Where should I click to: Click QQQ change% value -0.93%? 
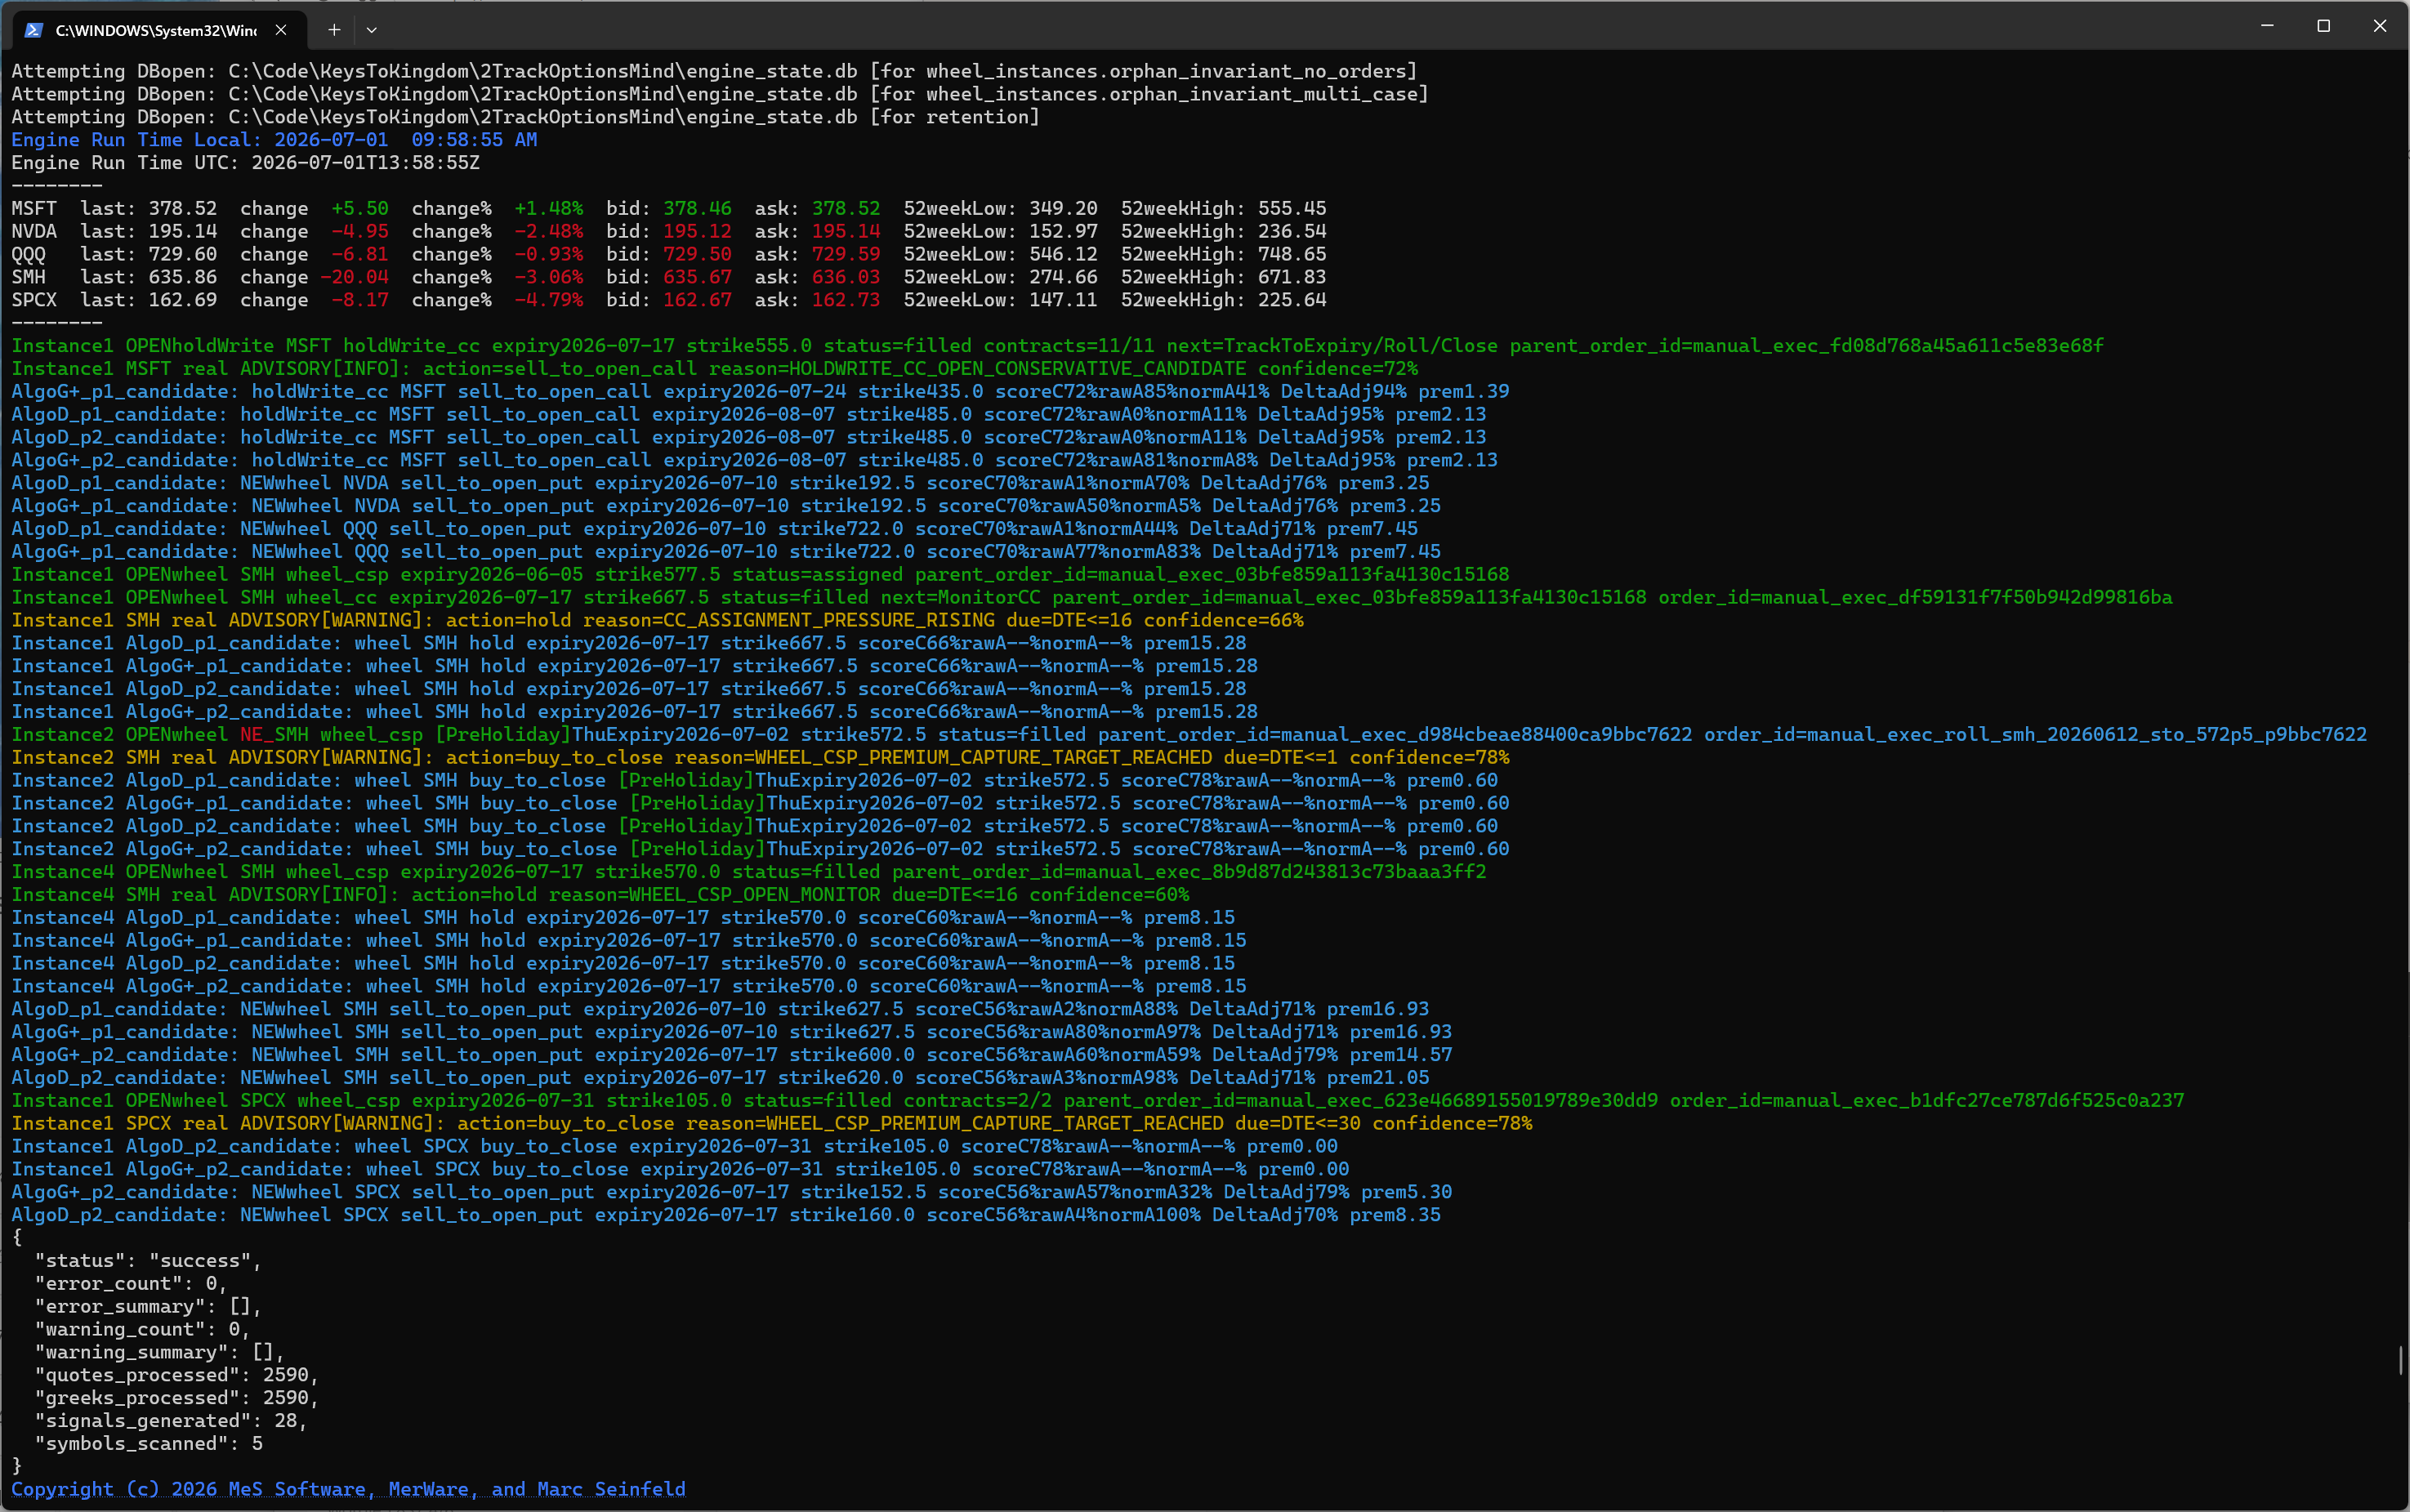(548, 255)
